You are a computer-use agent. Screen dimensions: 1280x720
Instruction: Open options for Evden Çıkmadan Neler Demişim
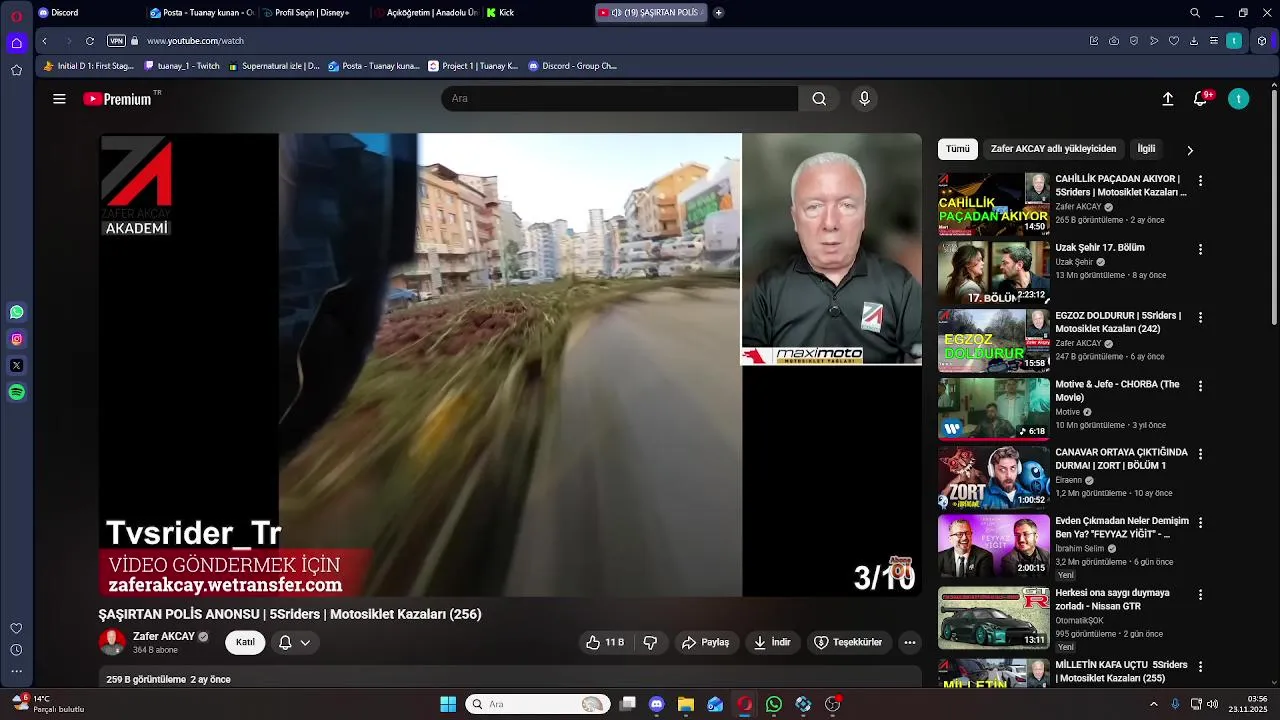1200,522
